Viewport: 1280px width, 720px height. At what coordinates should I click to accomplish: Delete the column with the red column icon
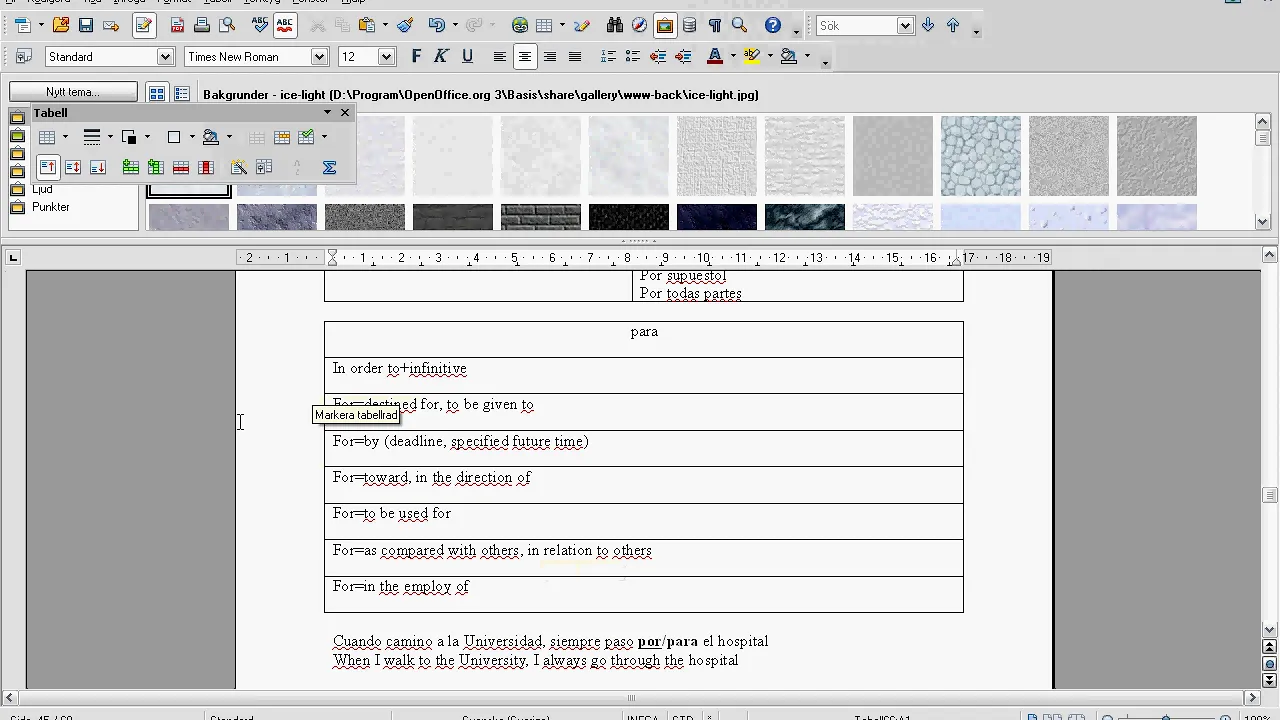206,167
